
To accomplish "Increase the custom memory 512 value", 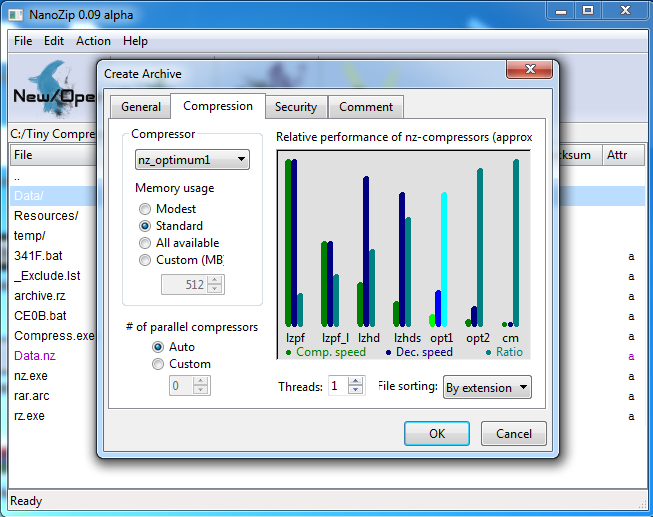I will (214, 280).
